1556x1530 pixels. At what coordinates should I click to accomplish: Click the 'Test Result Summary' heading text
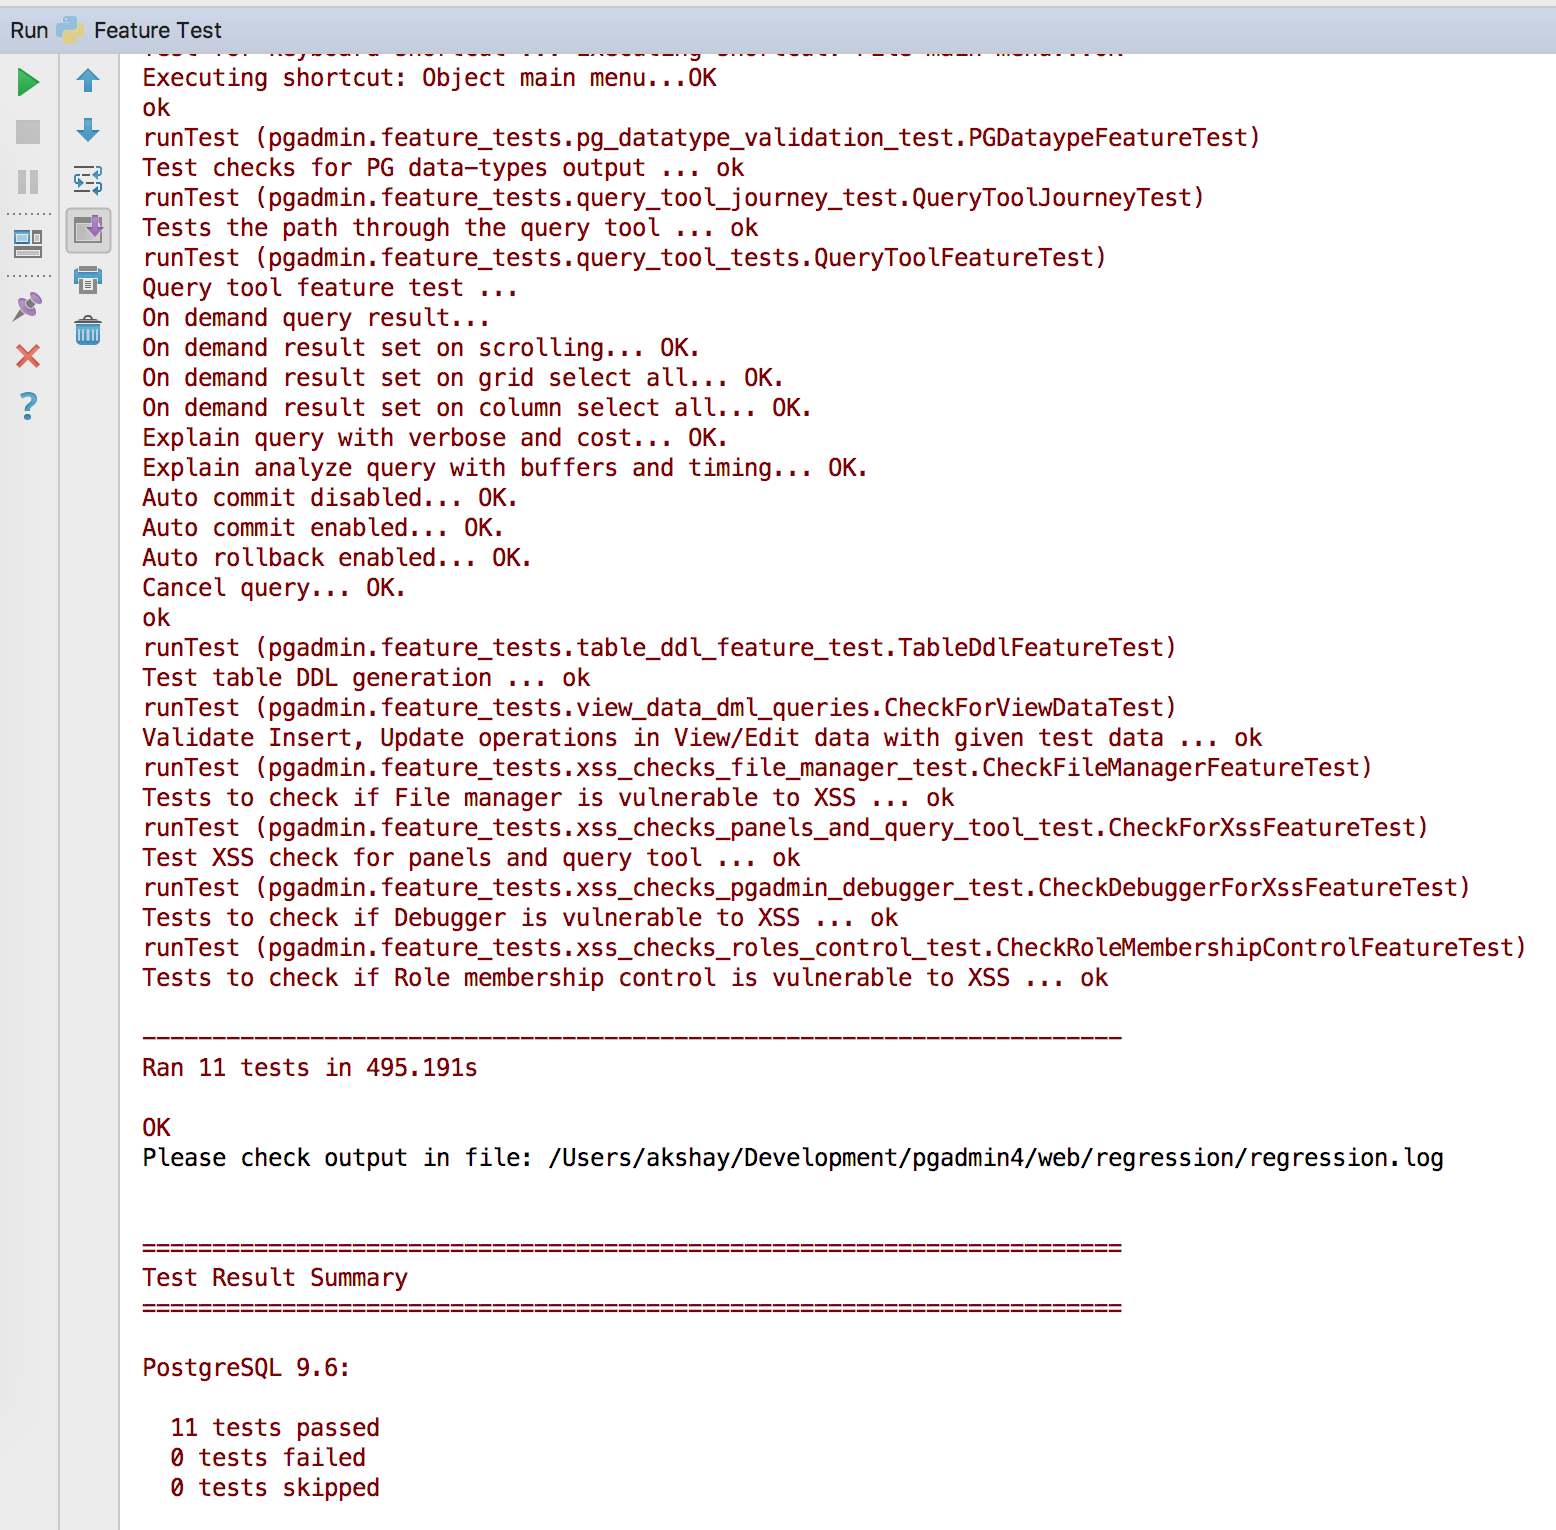click(275, 1278)
